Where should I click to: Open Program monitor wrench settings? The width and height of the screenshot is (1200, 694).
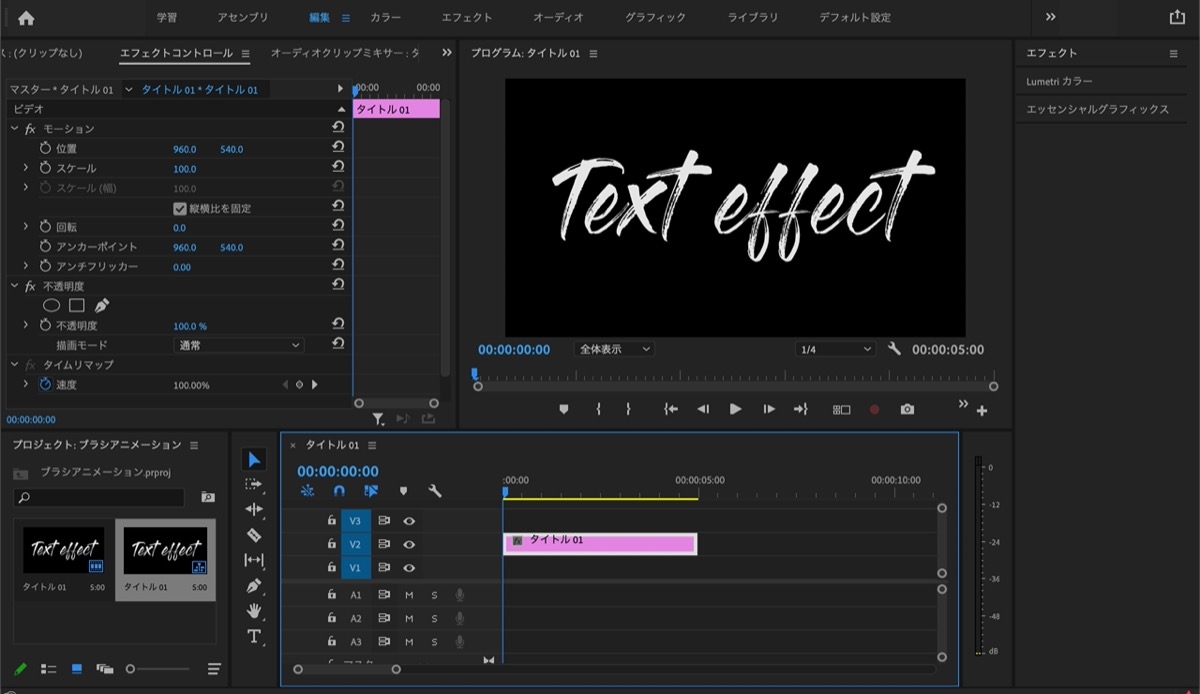(x=894, y=349)
